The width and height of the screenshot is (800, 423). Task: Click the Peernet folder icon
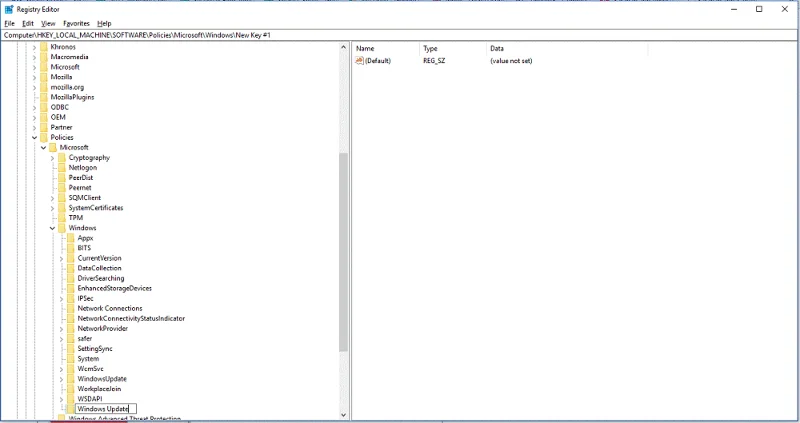pyautogui.click(x=62, y=188)
